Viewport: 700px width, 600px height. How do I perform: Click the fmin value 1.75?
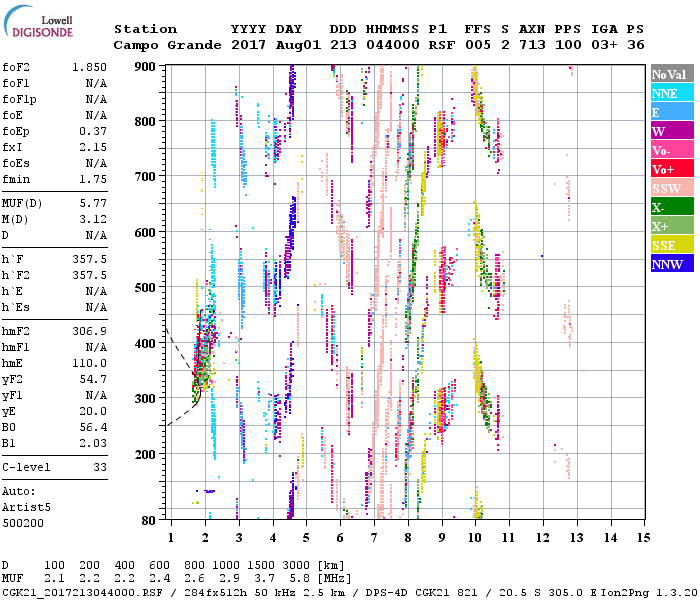(93, 180)
